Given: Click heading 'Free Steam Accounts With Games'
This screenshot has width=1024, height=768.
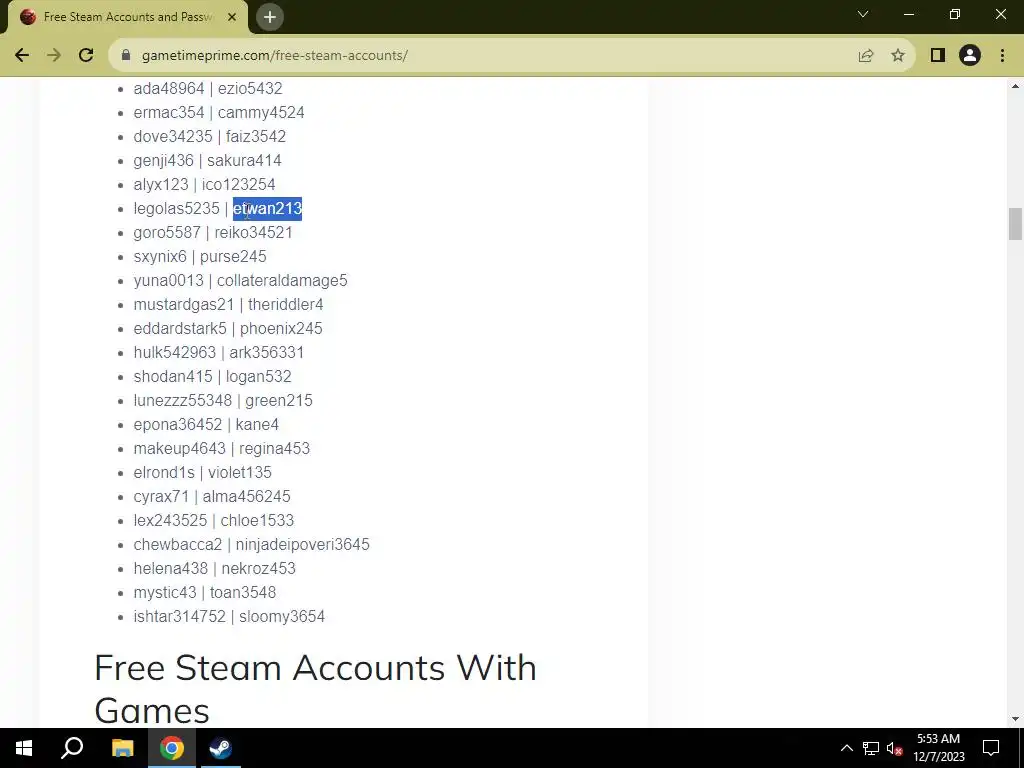Looking at the screenshot, I should pos(315,688).
